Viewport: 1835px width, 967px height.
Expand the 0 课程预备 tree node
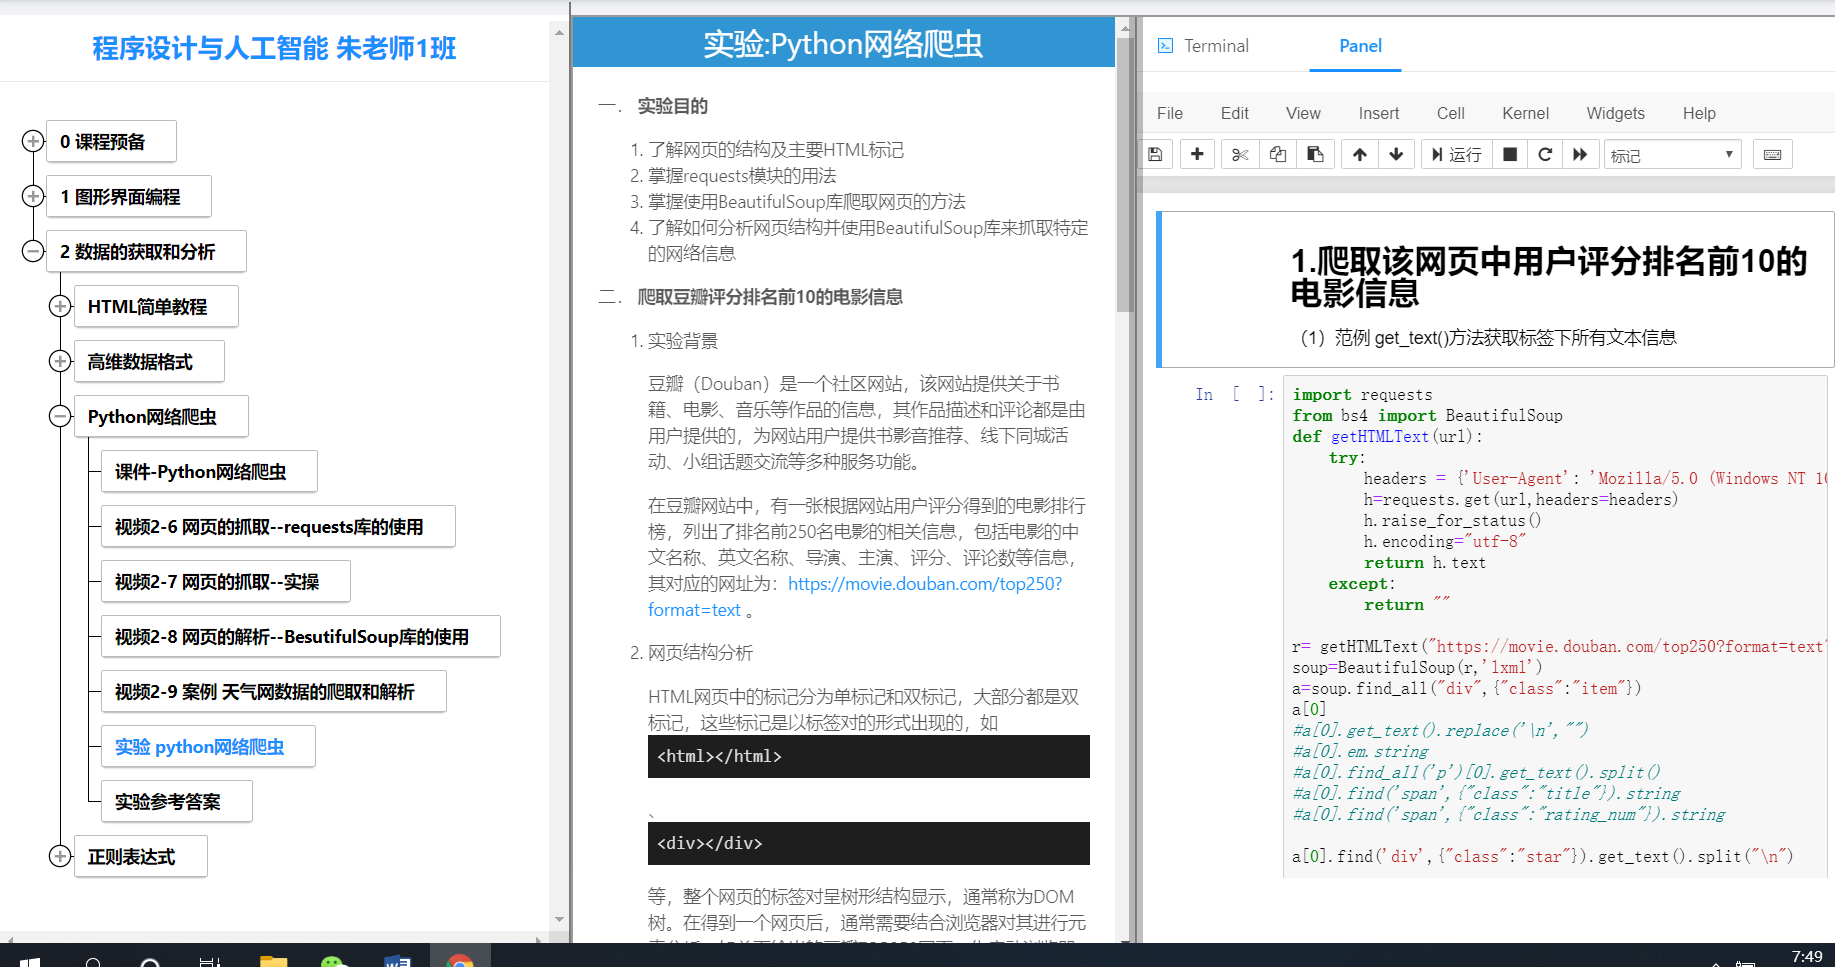coord(33,141)
